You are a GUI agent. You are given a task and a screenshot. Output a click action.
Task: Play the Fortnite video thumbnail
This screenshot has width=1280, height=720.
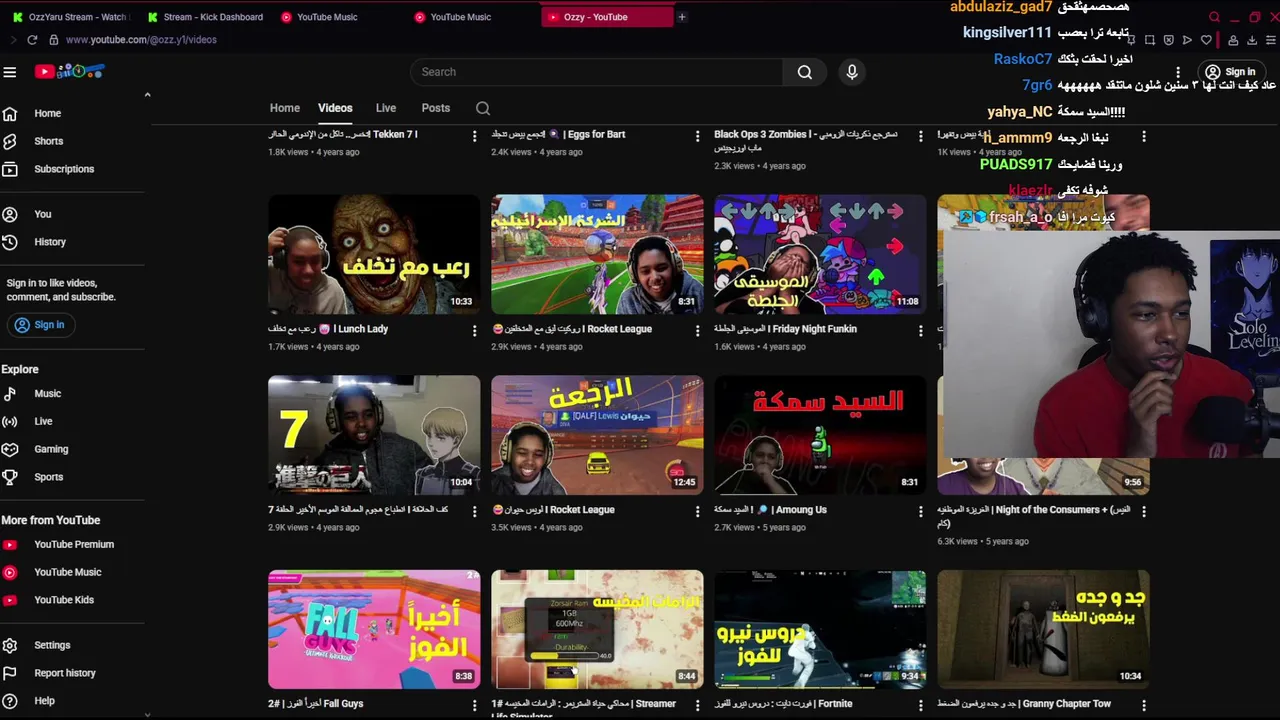coord(820,629)
